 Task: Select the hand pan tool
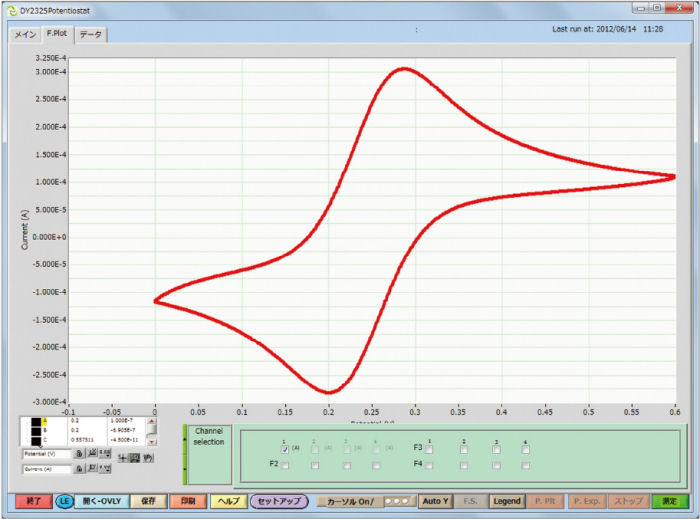(147, 457)
